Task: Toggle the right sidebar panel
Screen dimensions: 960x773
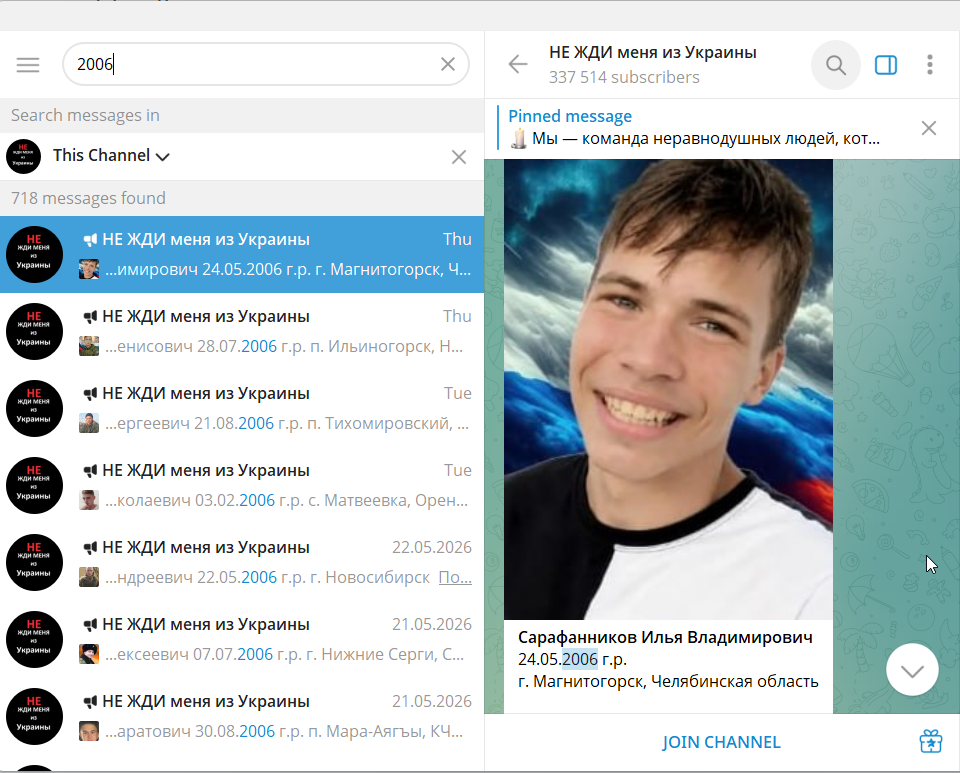Action: 885,64
